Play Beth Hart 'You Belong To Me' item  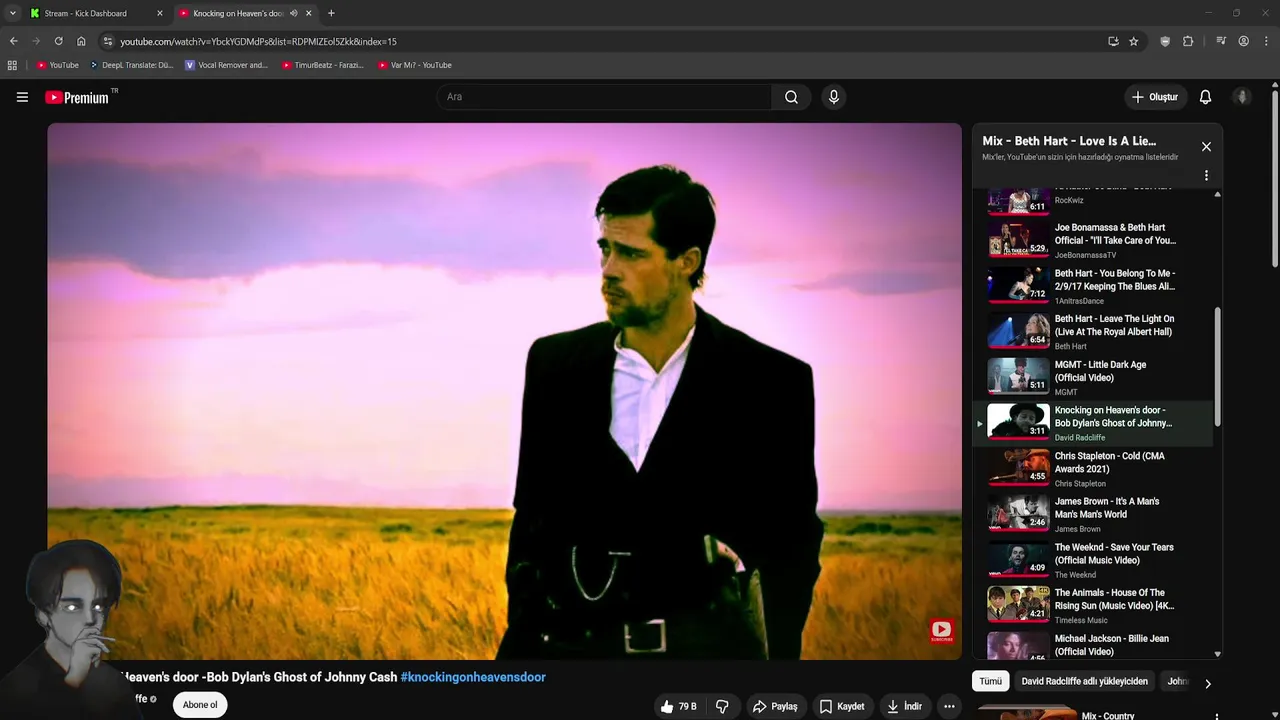click(x=1093, y=286)
